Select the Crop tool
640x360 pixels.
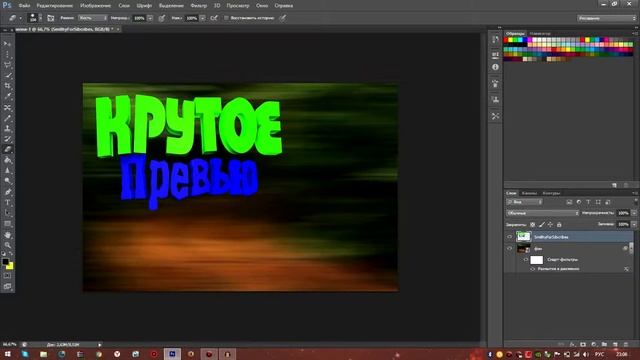(x=7, y=86)
